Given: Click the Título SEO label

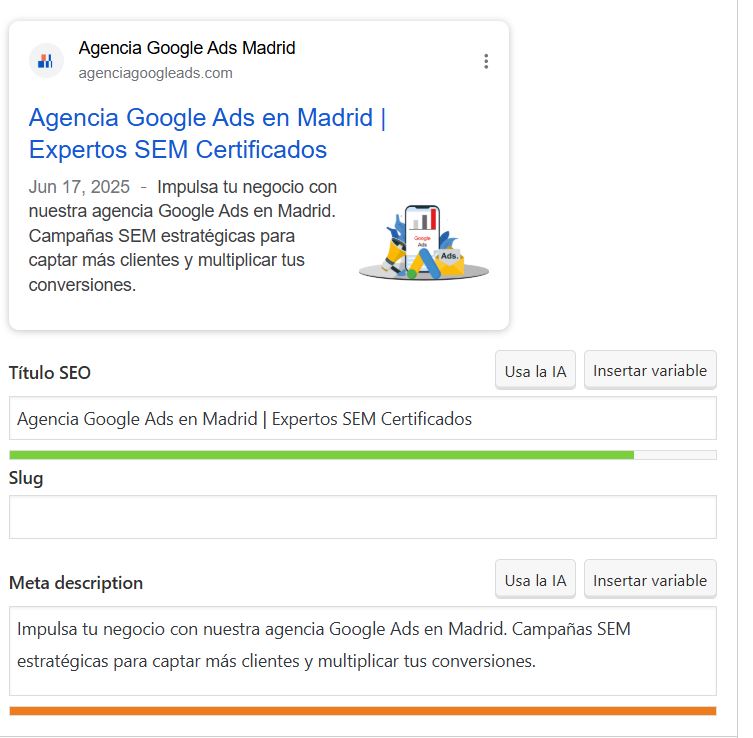Looking at the screenshot, I should (x=50, y=373).
